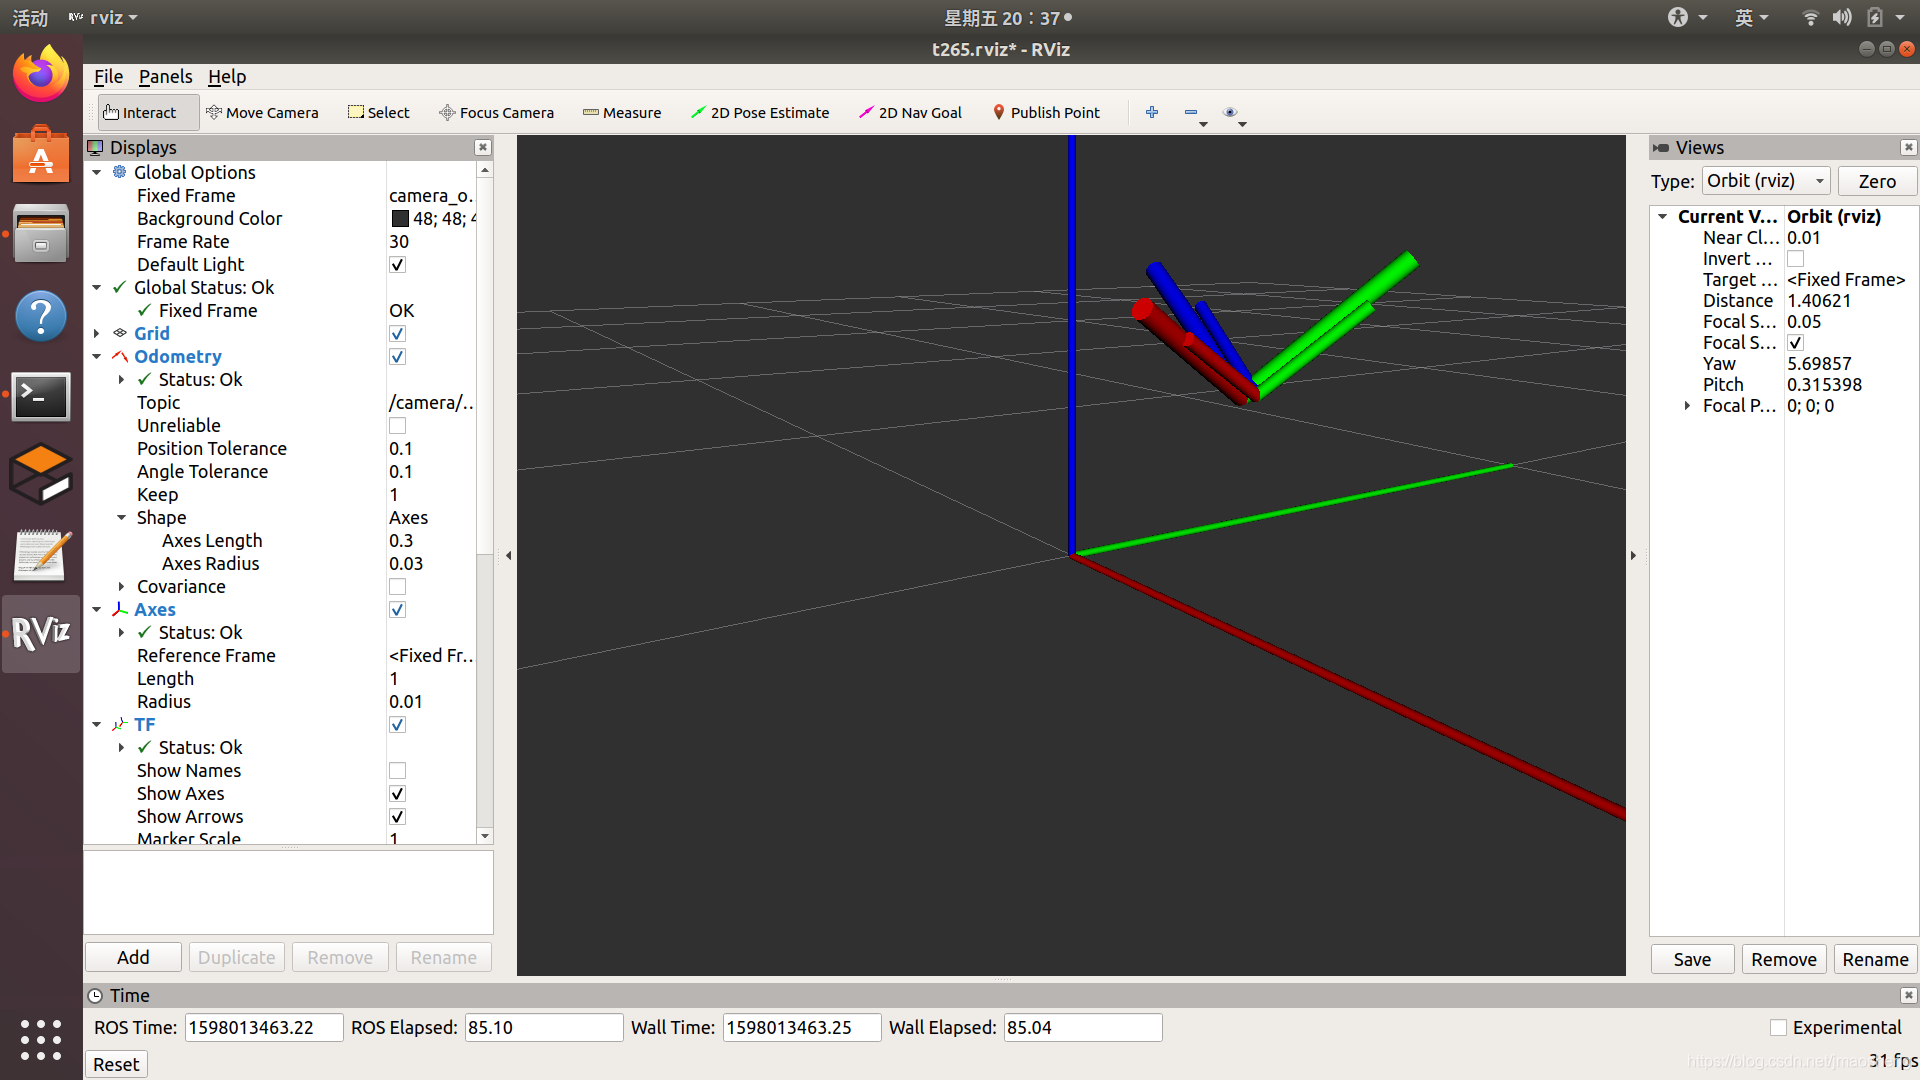Enable Show Names under TF display

point(398,770)
